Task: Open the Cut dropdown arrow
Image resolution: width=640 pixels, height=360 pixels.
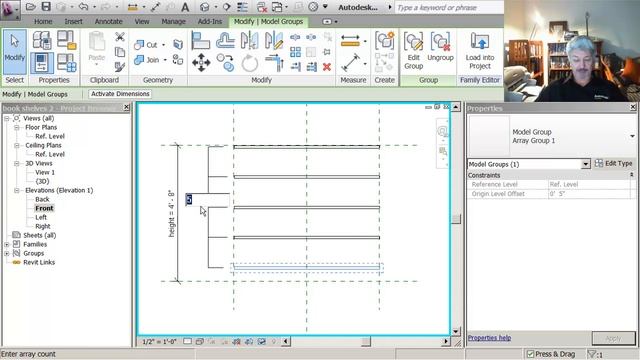Action: pyautogui.click(x=164, y=45)
